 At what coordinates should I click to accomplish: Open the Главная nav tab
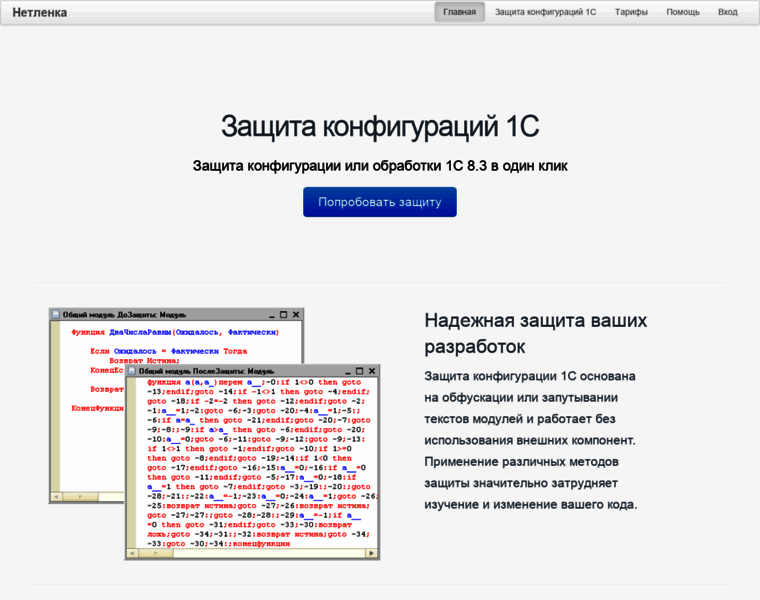(459, 12)
